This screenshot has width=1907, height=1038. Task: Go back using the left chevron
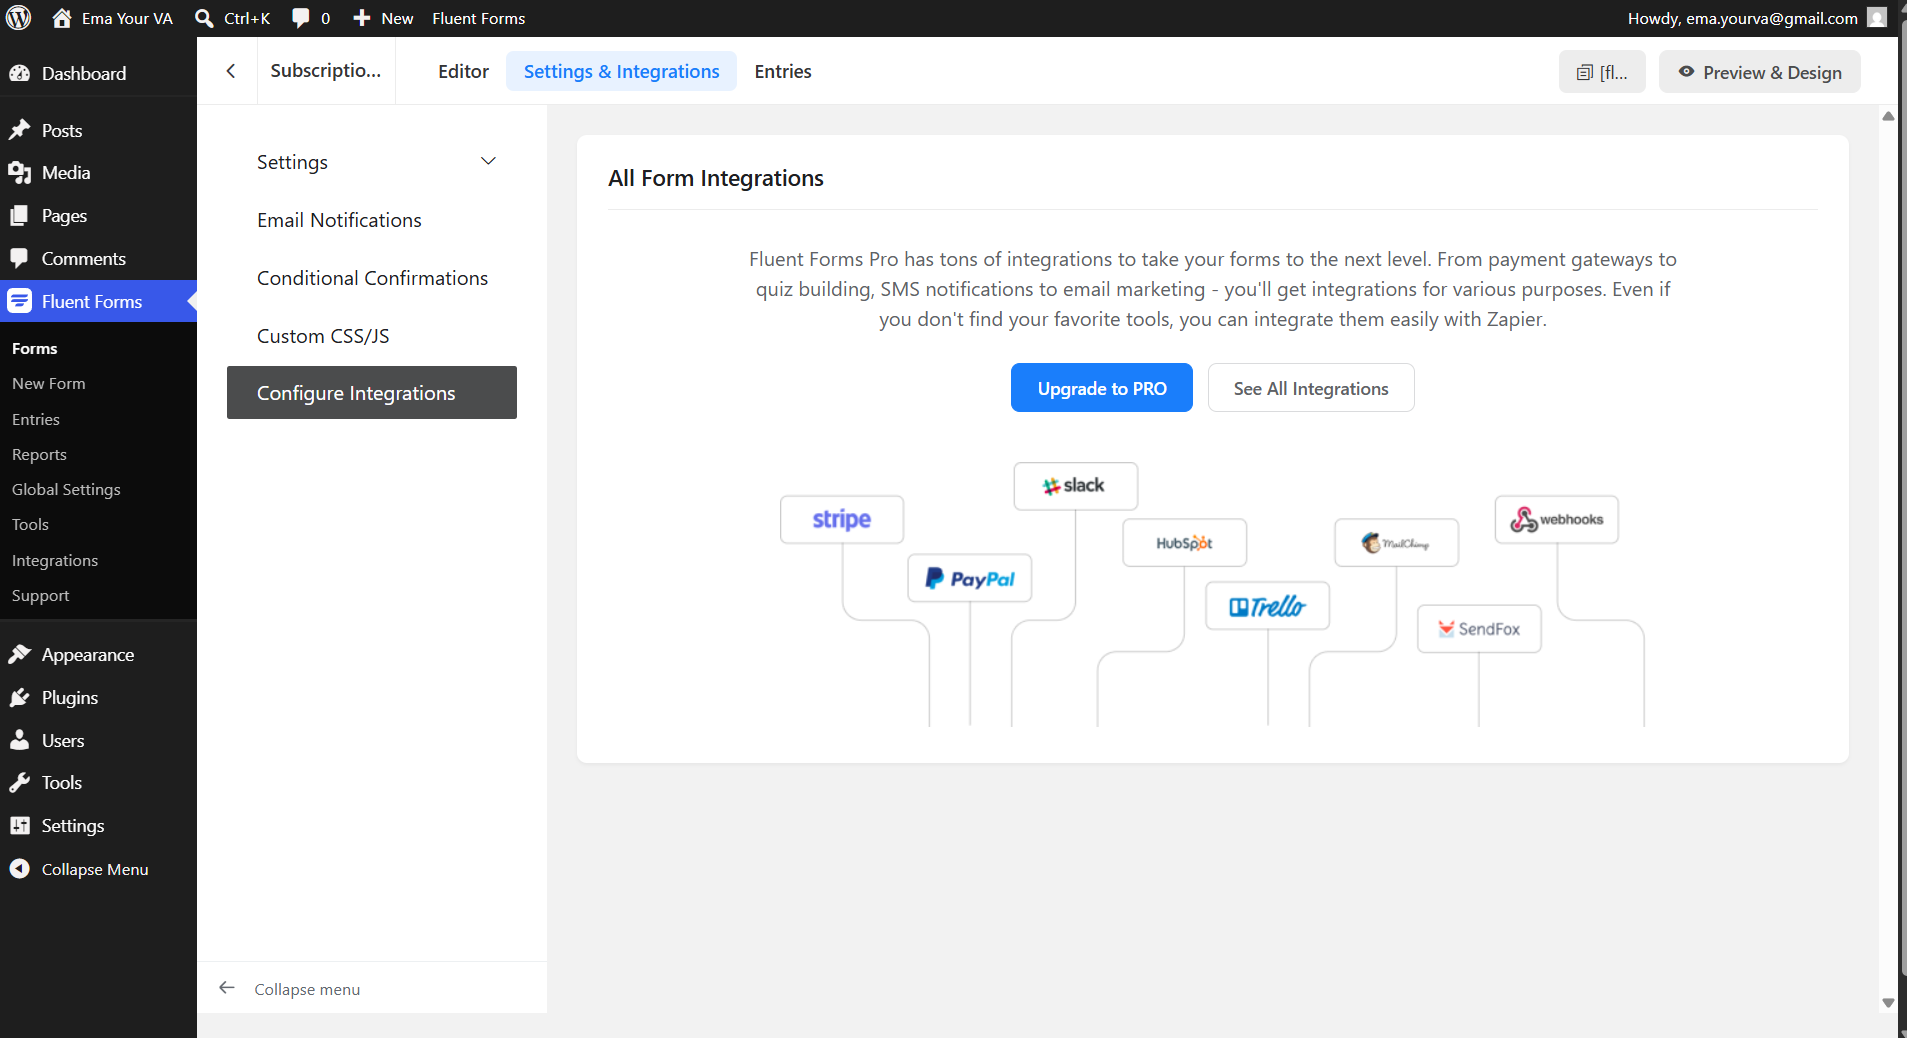pos(231,71)
